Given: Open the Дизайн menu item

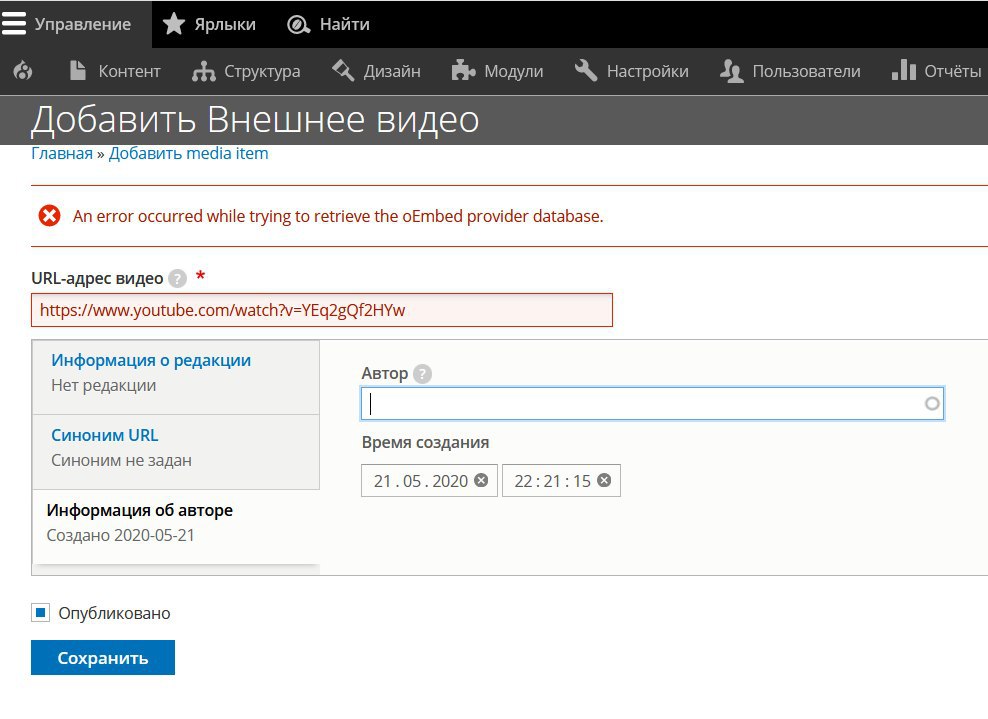Looking at the screenshot, I should coord(377,71).
